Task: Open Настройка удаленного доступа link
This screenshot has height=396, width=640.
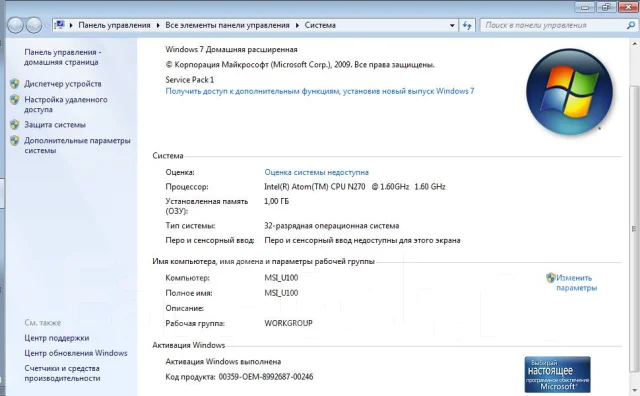Action: pyautogui.click(x=66, y=105)
